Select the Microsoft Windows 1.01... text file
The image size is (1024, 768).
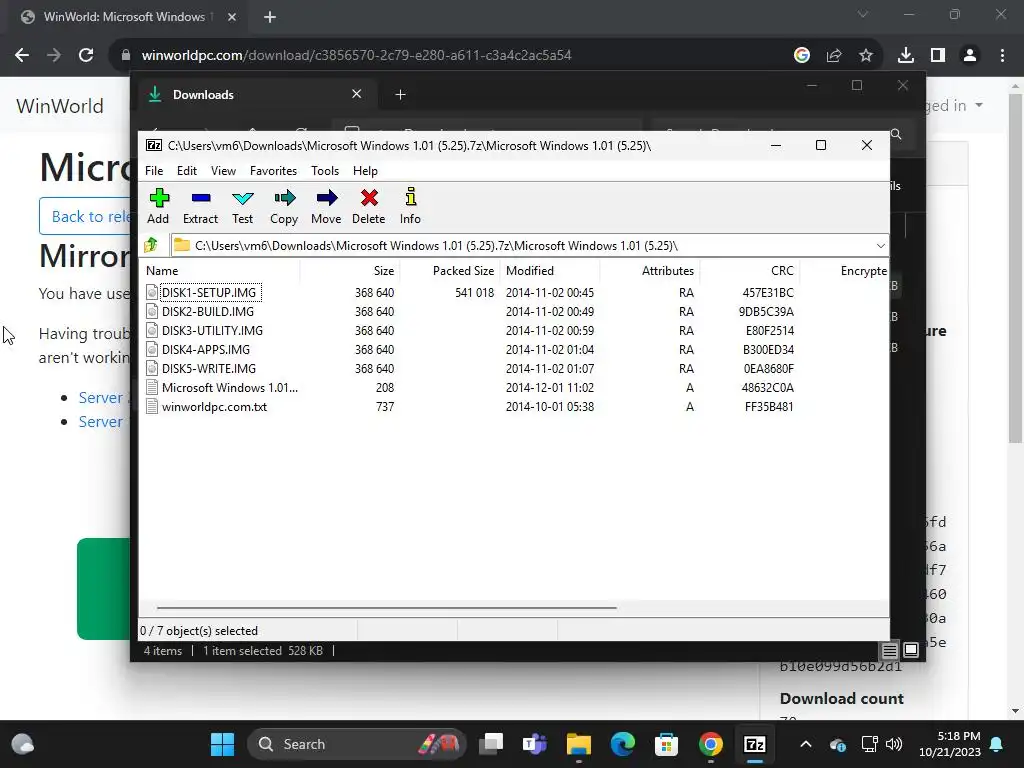(230, 387)
